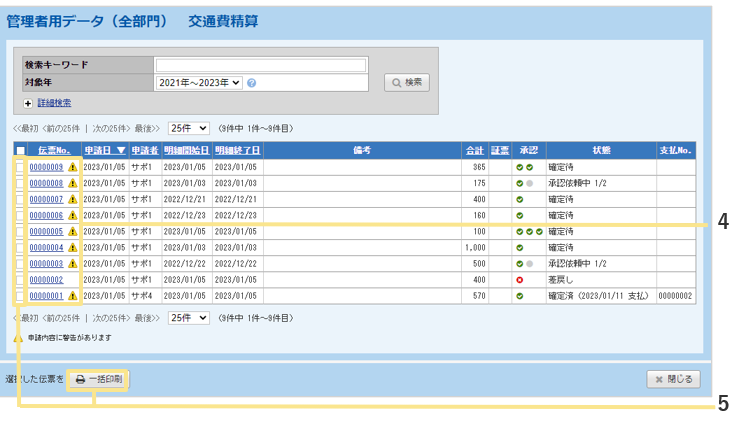Click green approval icon for slip 00000007
Screen dimensions: 734x422
[x=520, y=200]
